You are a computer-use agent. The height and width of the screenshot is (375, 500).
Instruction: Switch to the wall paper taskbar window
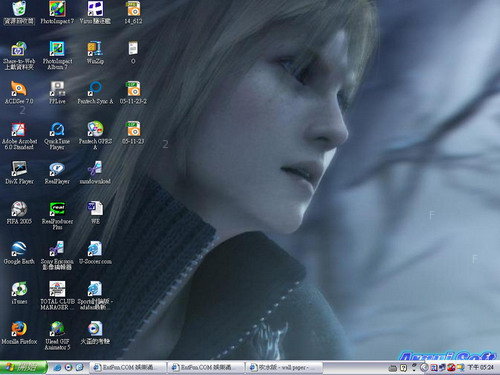(284, 367)
